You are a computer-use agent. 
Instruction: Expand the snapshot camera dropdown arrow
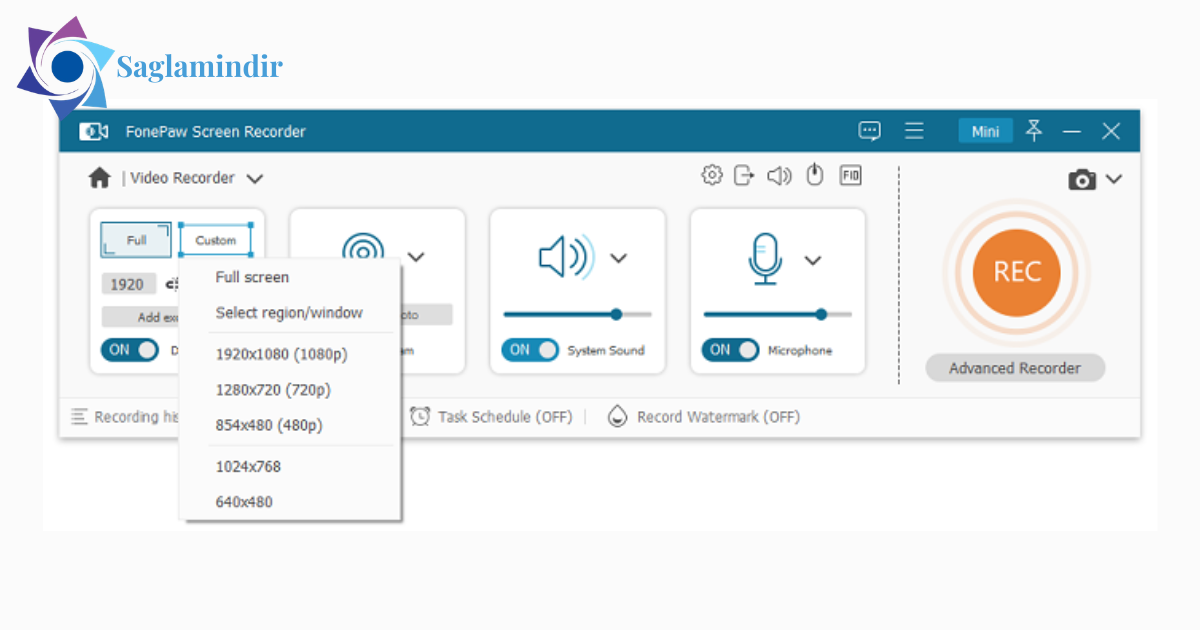(x=1114, y=179)
